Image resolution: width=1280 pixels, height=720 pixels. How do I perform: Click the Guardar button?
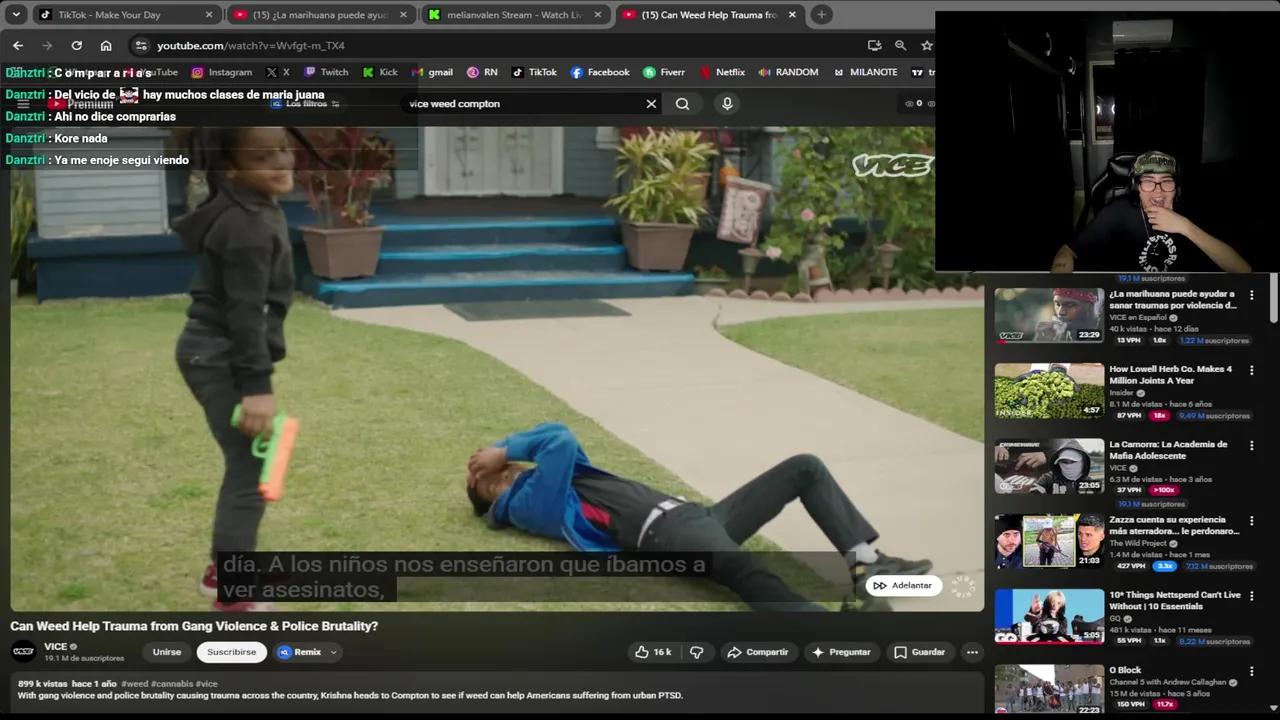click(918, 652)
